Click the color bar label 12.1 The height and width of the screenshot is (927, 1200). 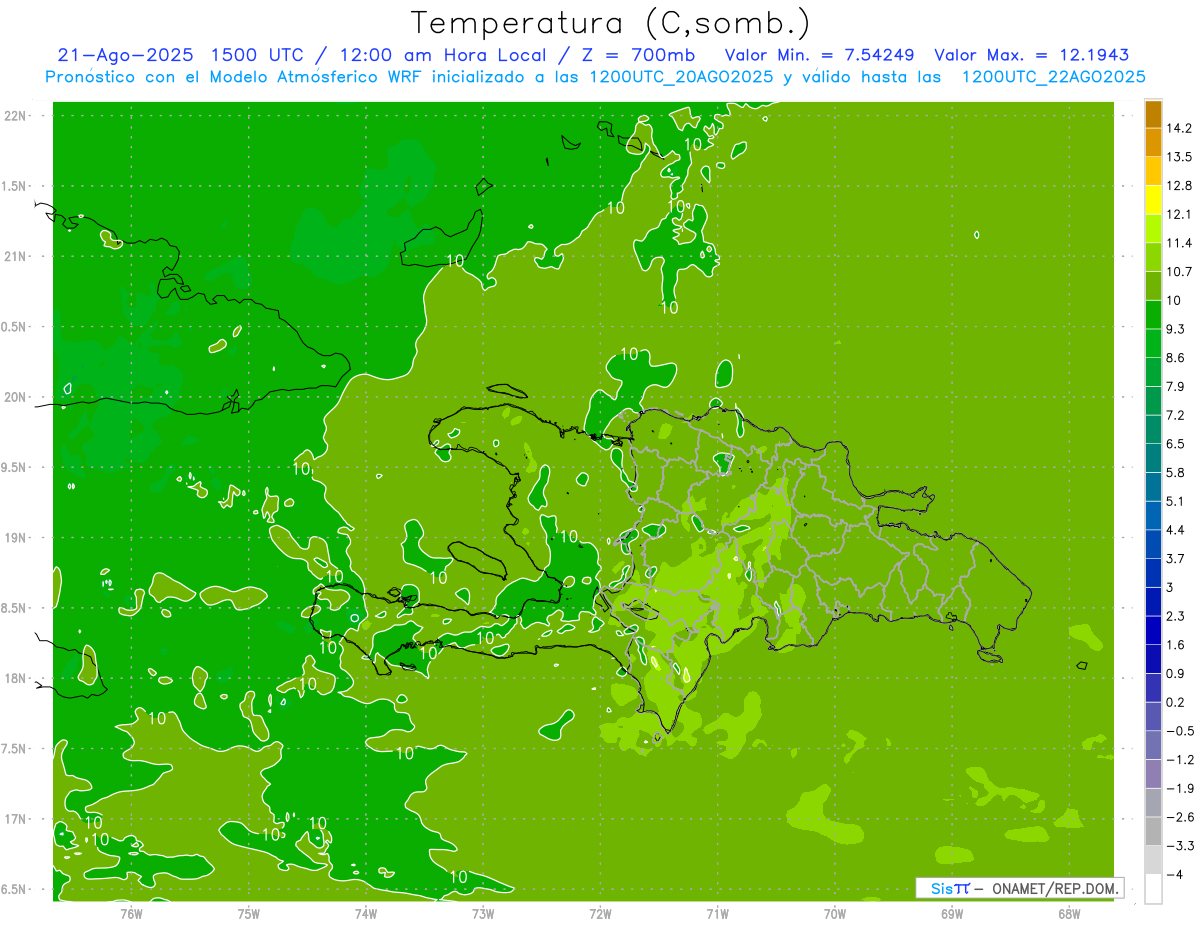(x=1178, y=214)
